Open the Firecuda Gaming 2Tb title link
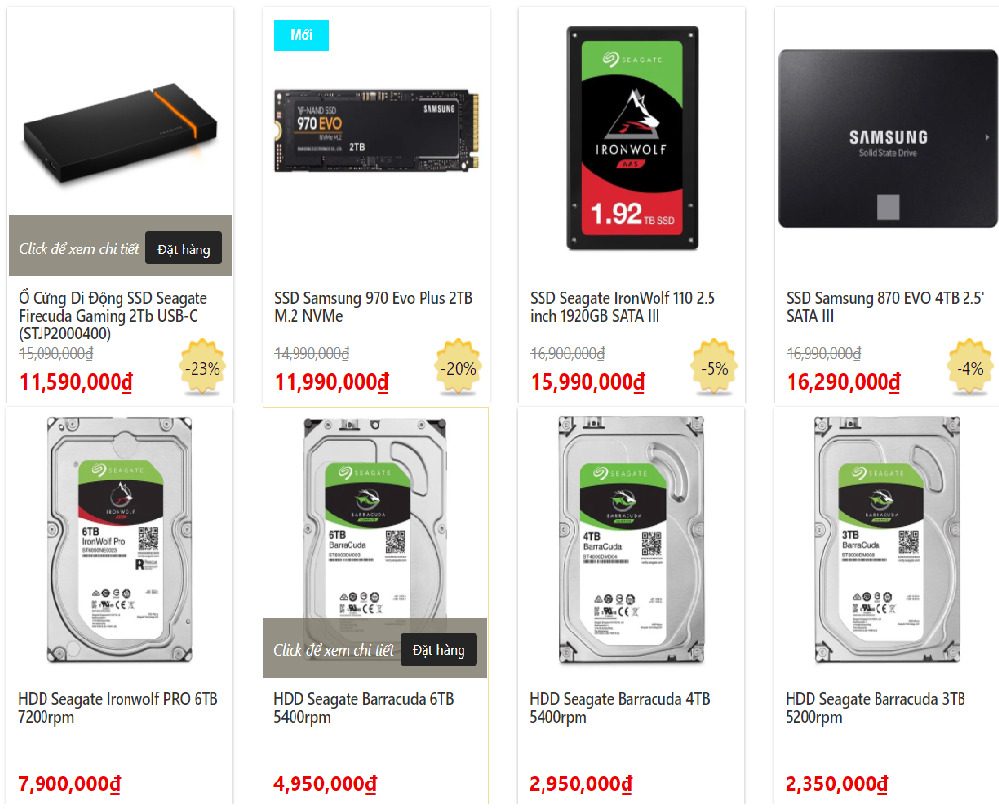999x809 pixels. 113,315
